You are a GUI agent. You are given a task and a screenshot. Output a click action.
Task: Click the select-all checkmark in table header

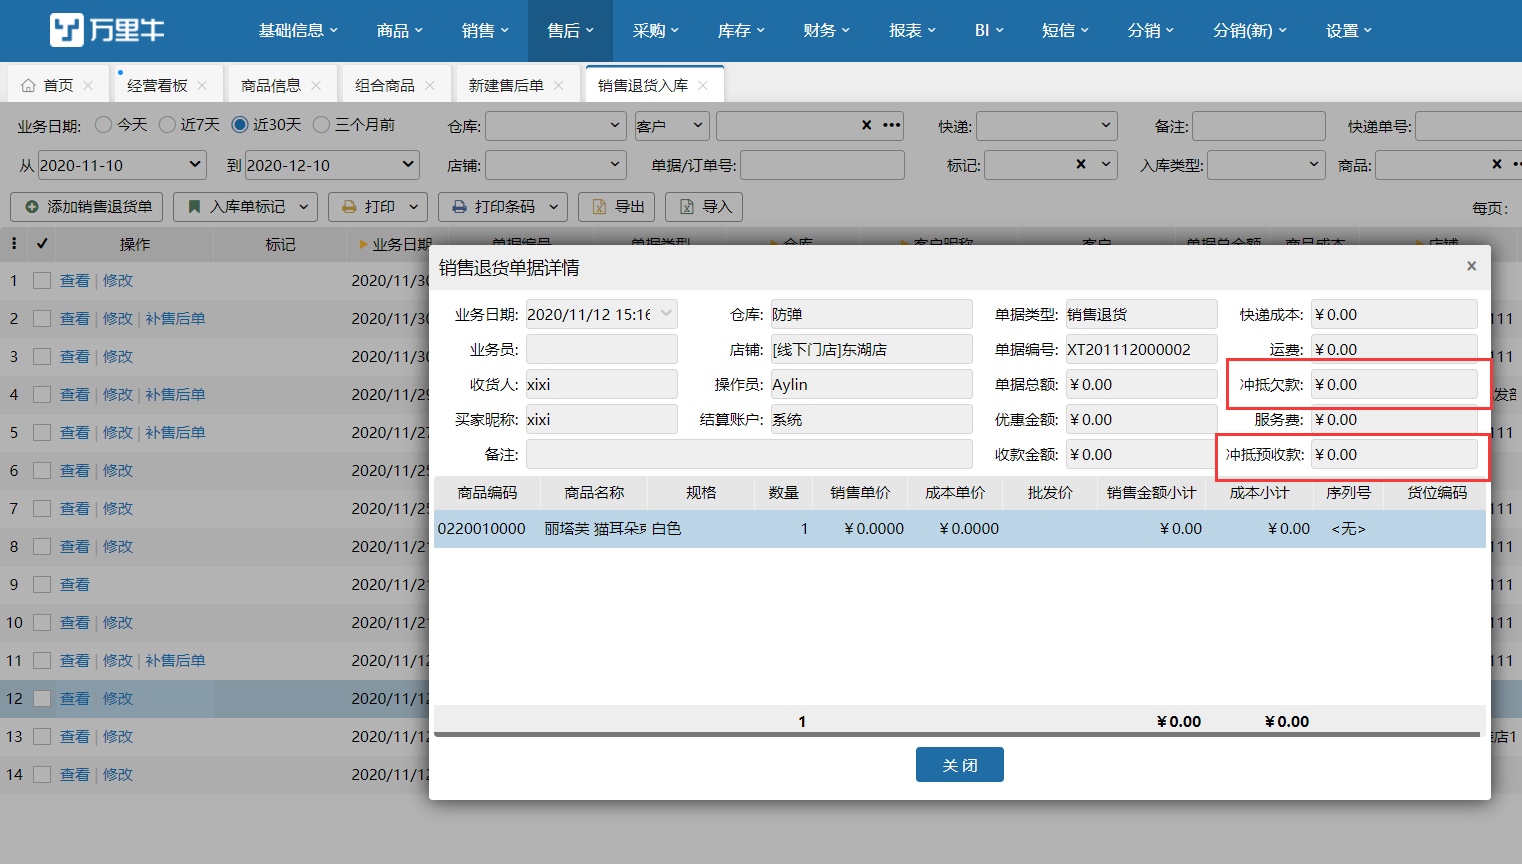point(42,243)
